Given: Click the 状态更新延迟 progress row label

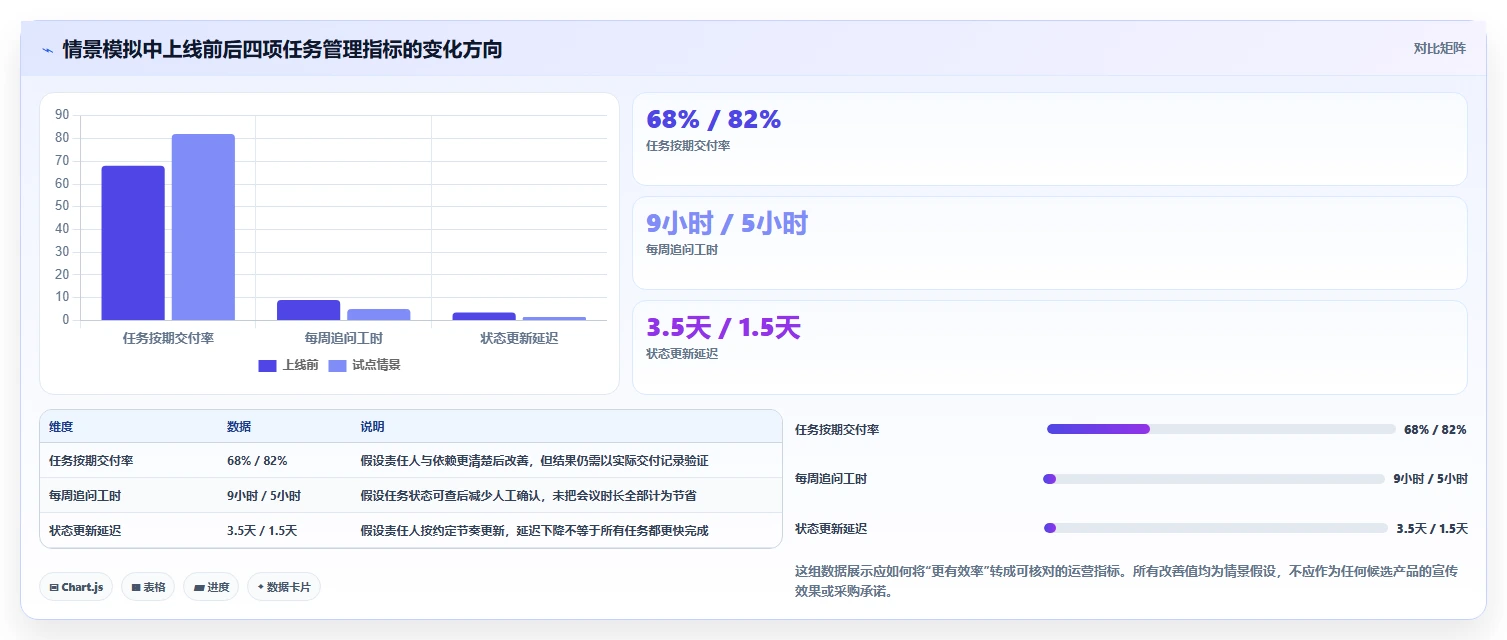Looking at the screenshot, I should pos(831,528).
